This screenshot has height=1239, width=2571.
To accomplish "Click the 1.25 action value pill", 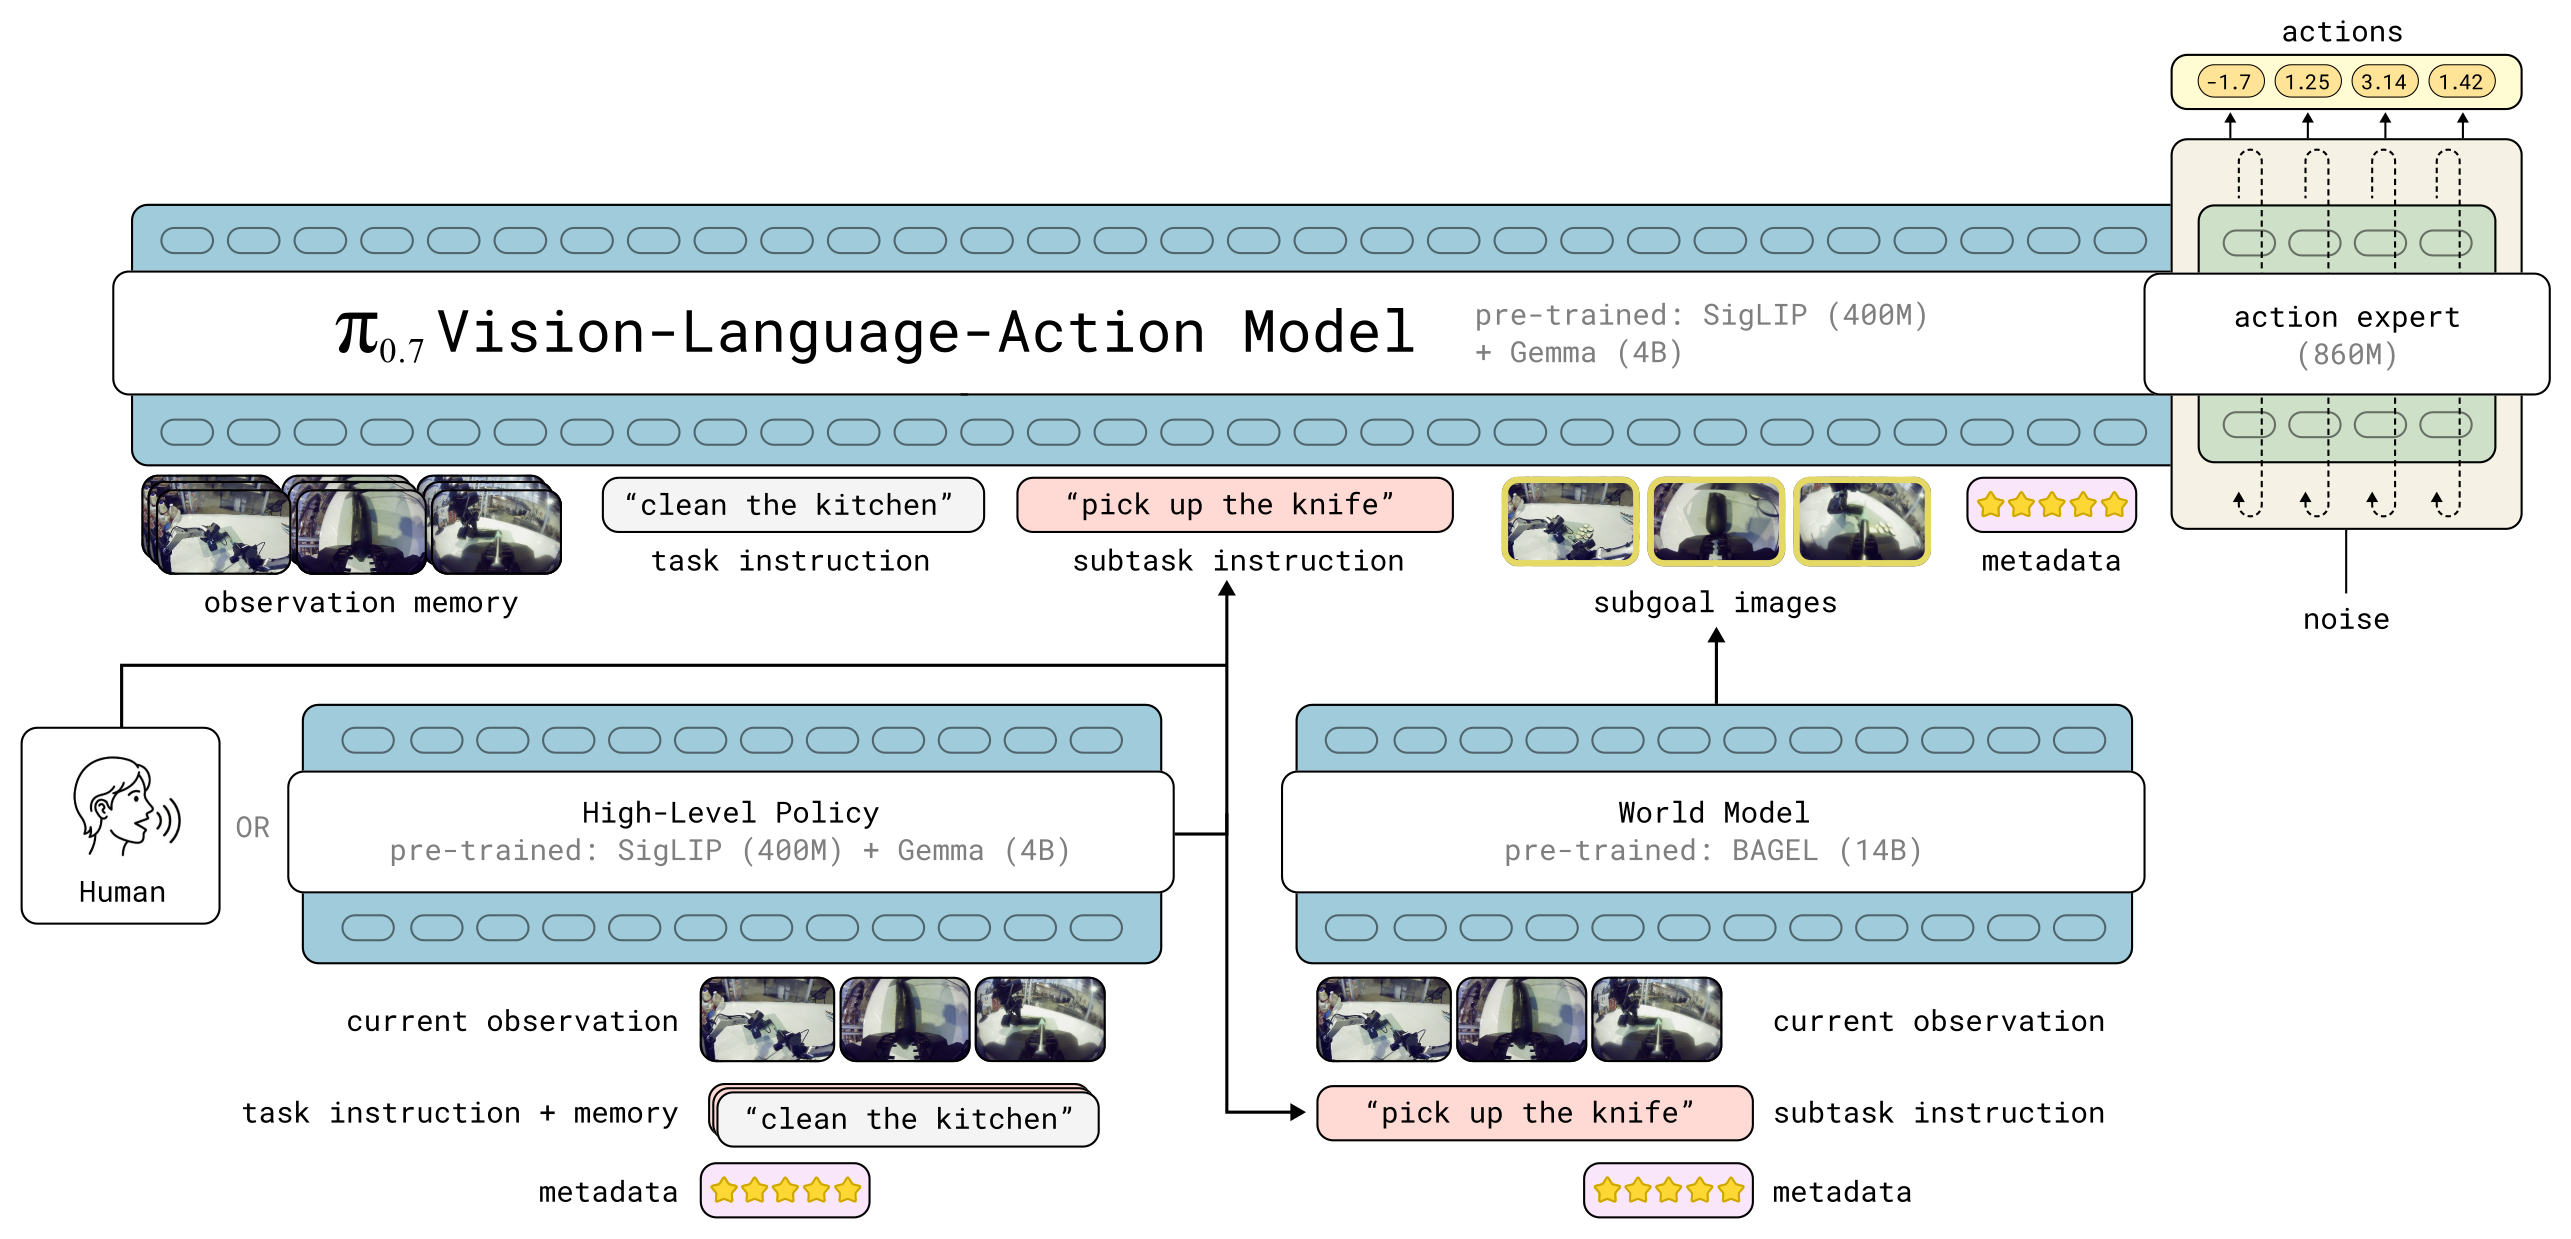I will pos(2307,82).
